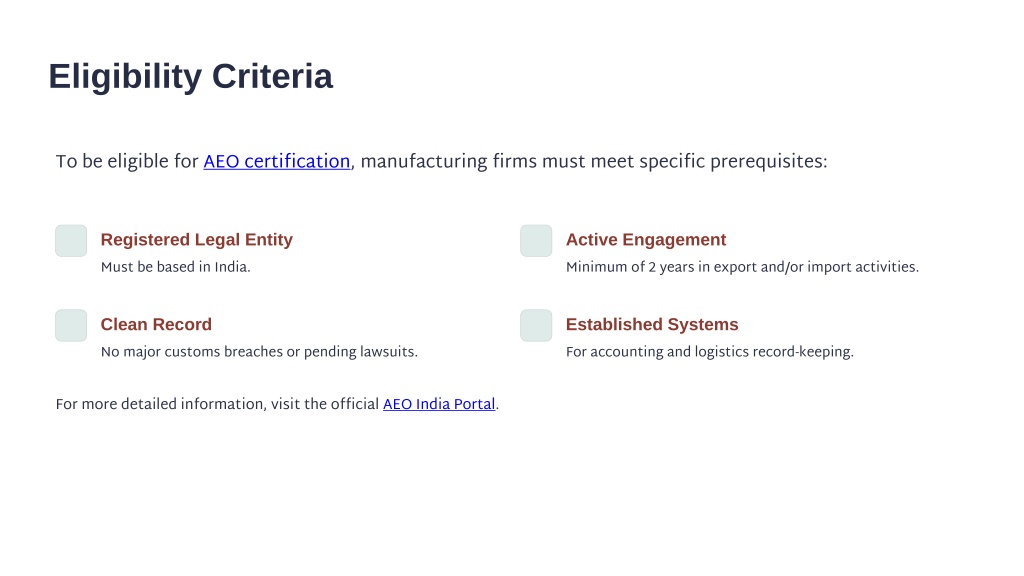
Task: Visit the AEO India Portal link
Action: pyautogui.click(x=439, y=404)
